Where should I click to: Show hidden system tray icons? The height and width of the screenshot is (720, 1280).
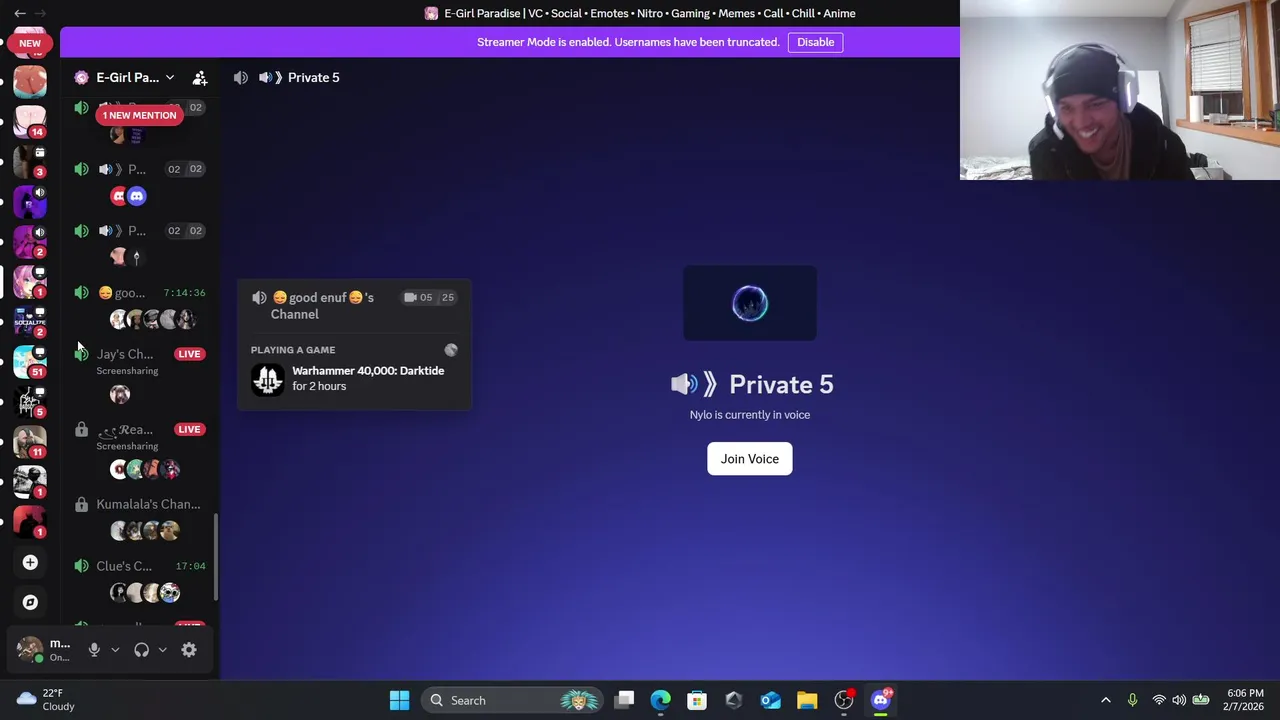click(1106, 700)
